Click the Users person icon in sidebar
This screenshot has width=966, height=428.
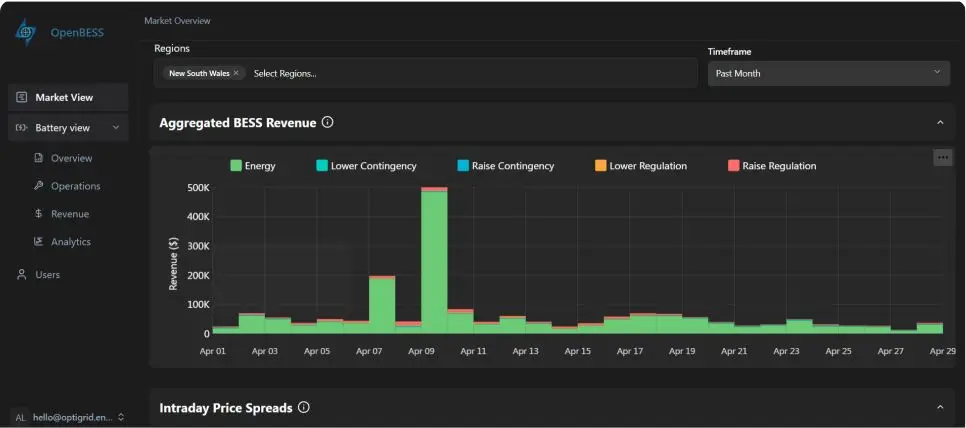[x=21, y=275]
